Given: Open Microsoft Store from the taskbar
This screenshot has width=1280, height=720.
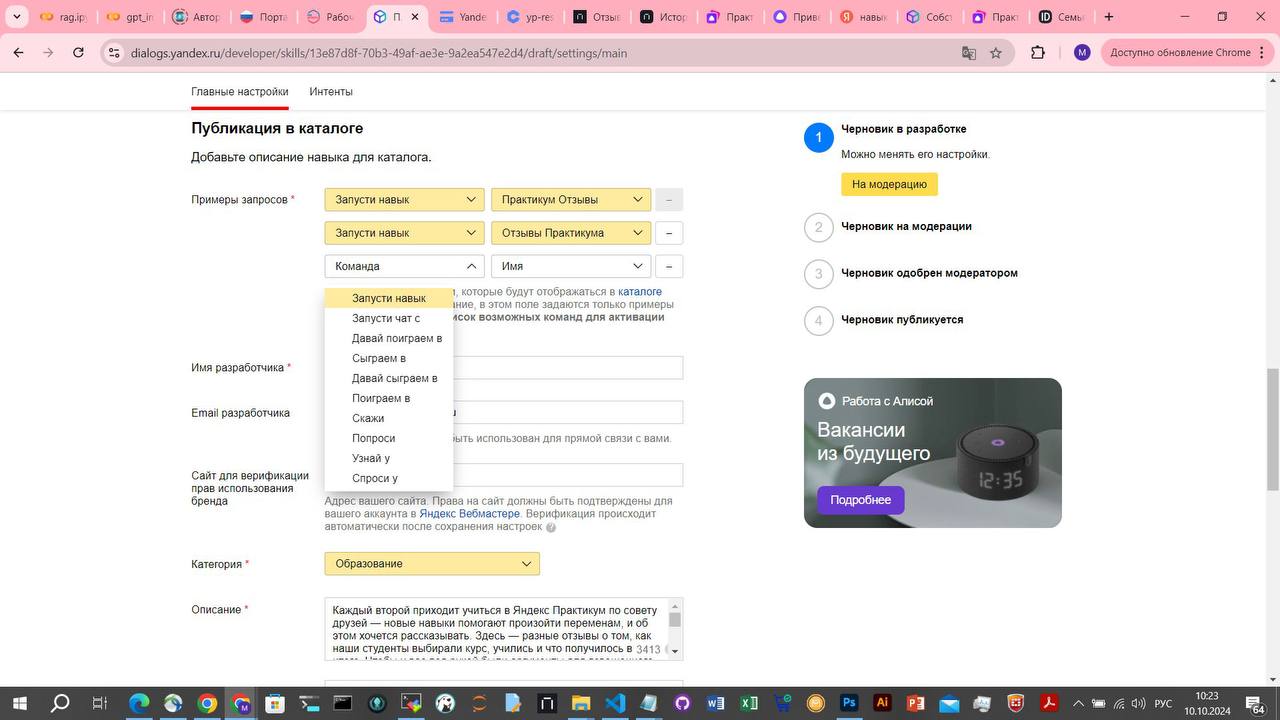Looking at the screenshot, I should click(x=275, y=703).
